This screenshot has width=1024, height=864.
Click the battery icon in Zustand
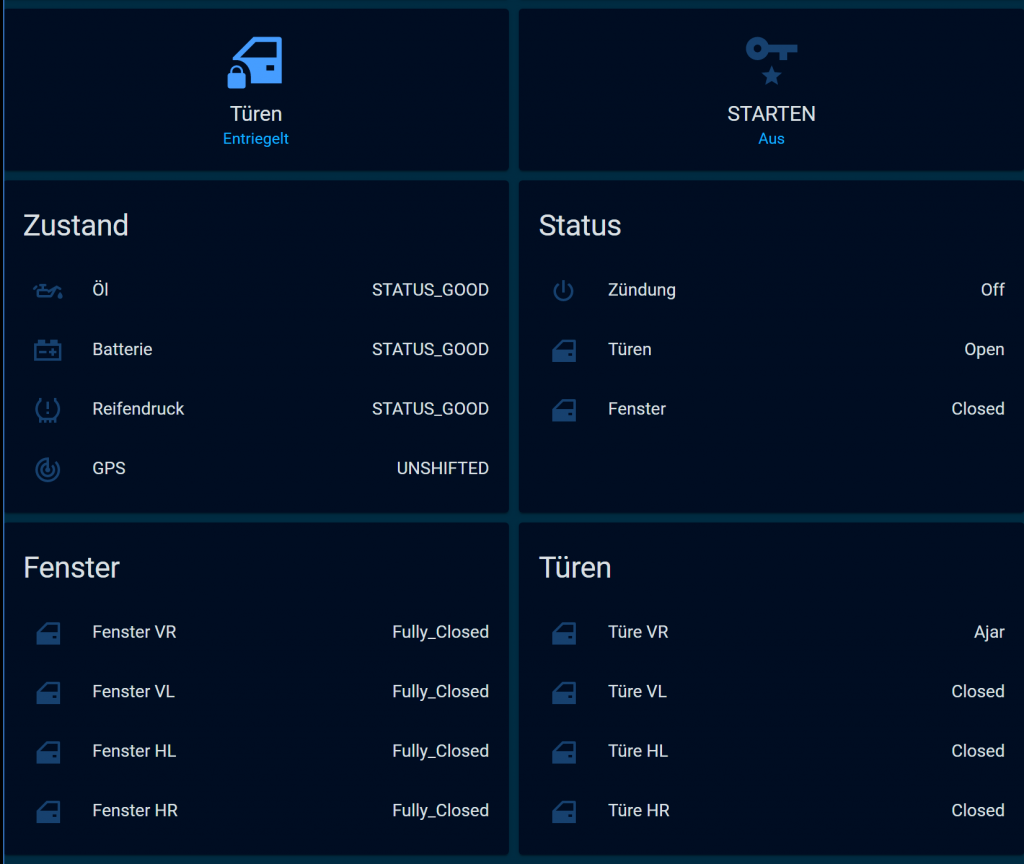48,350
